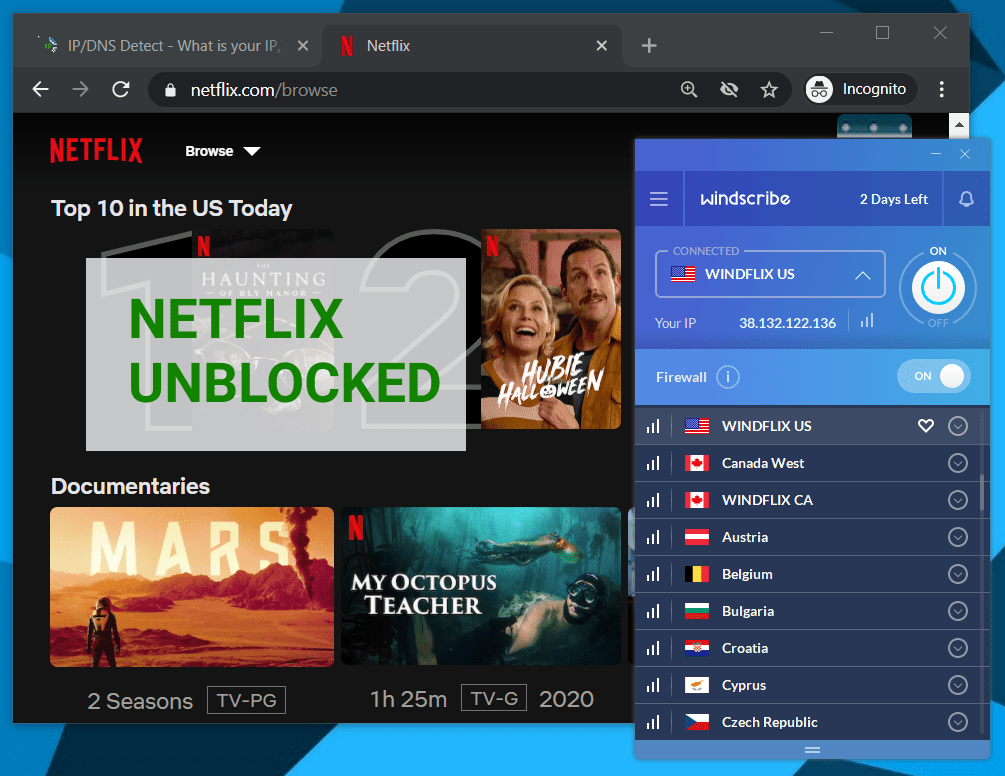The width and height of the screenshot is (1005, 776).
Task: Grab the Windscribe bottom drag handle
Action: (812, 750)
